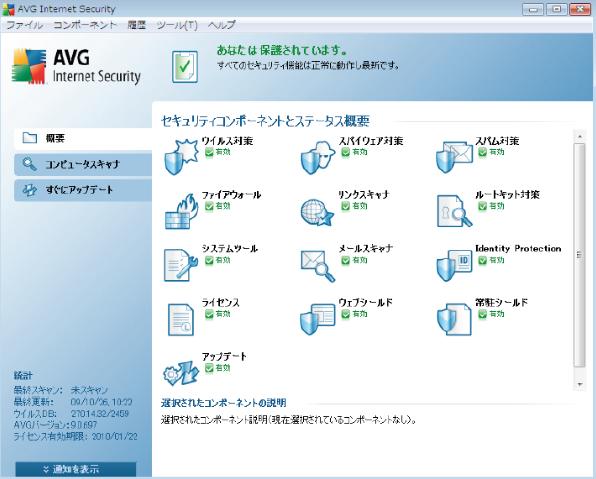
Task: Click the ウェブシールド component icon
Action: (x=318, y=319)
